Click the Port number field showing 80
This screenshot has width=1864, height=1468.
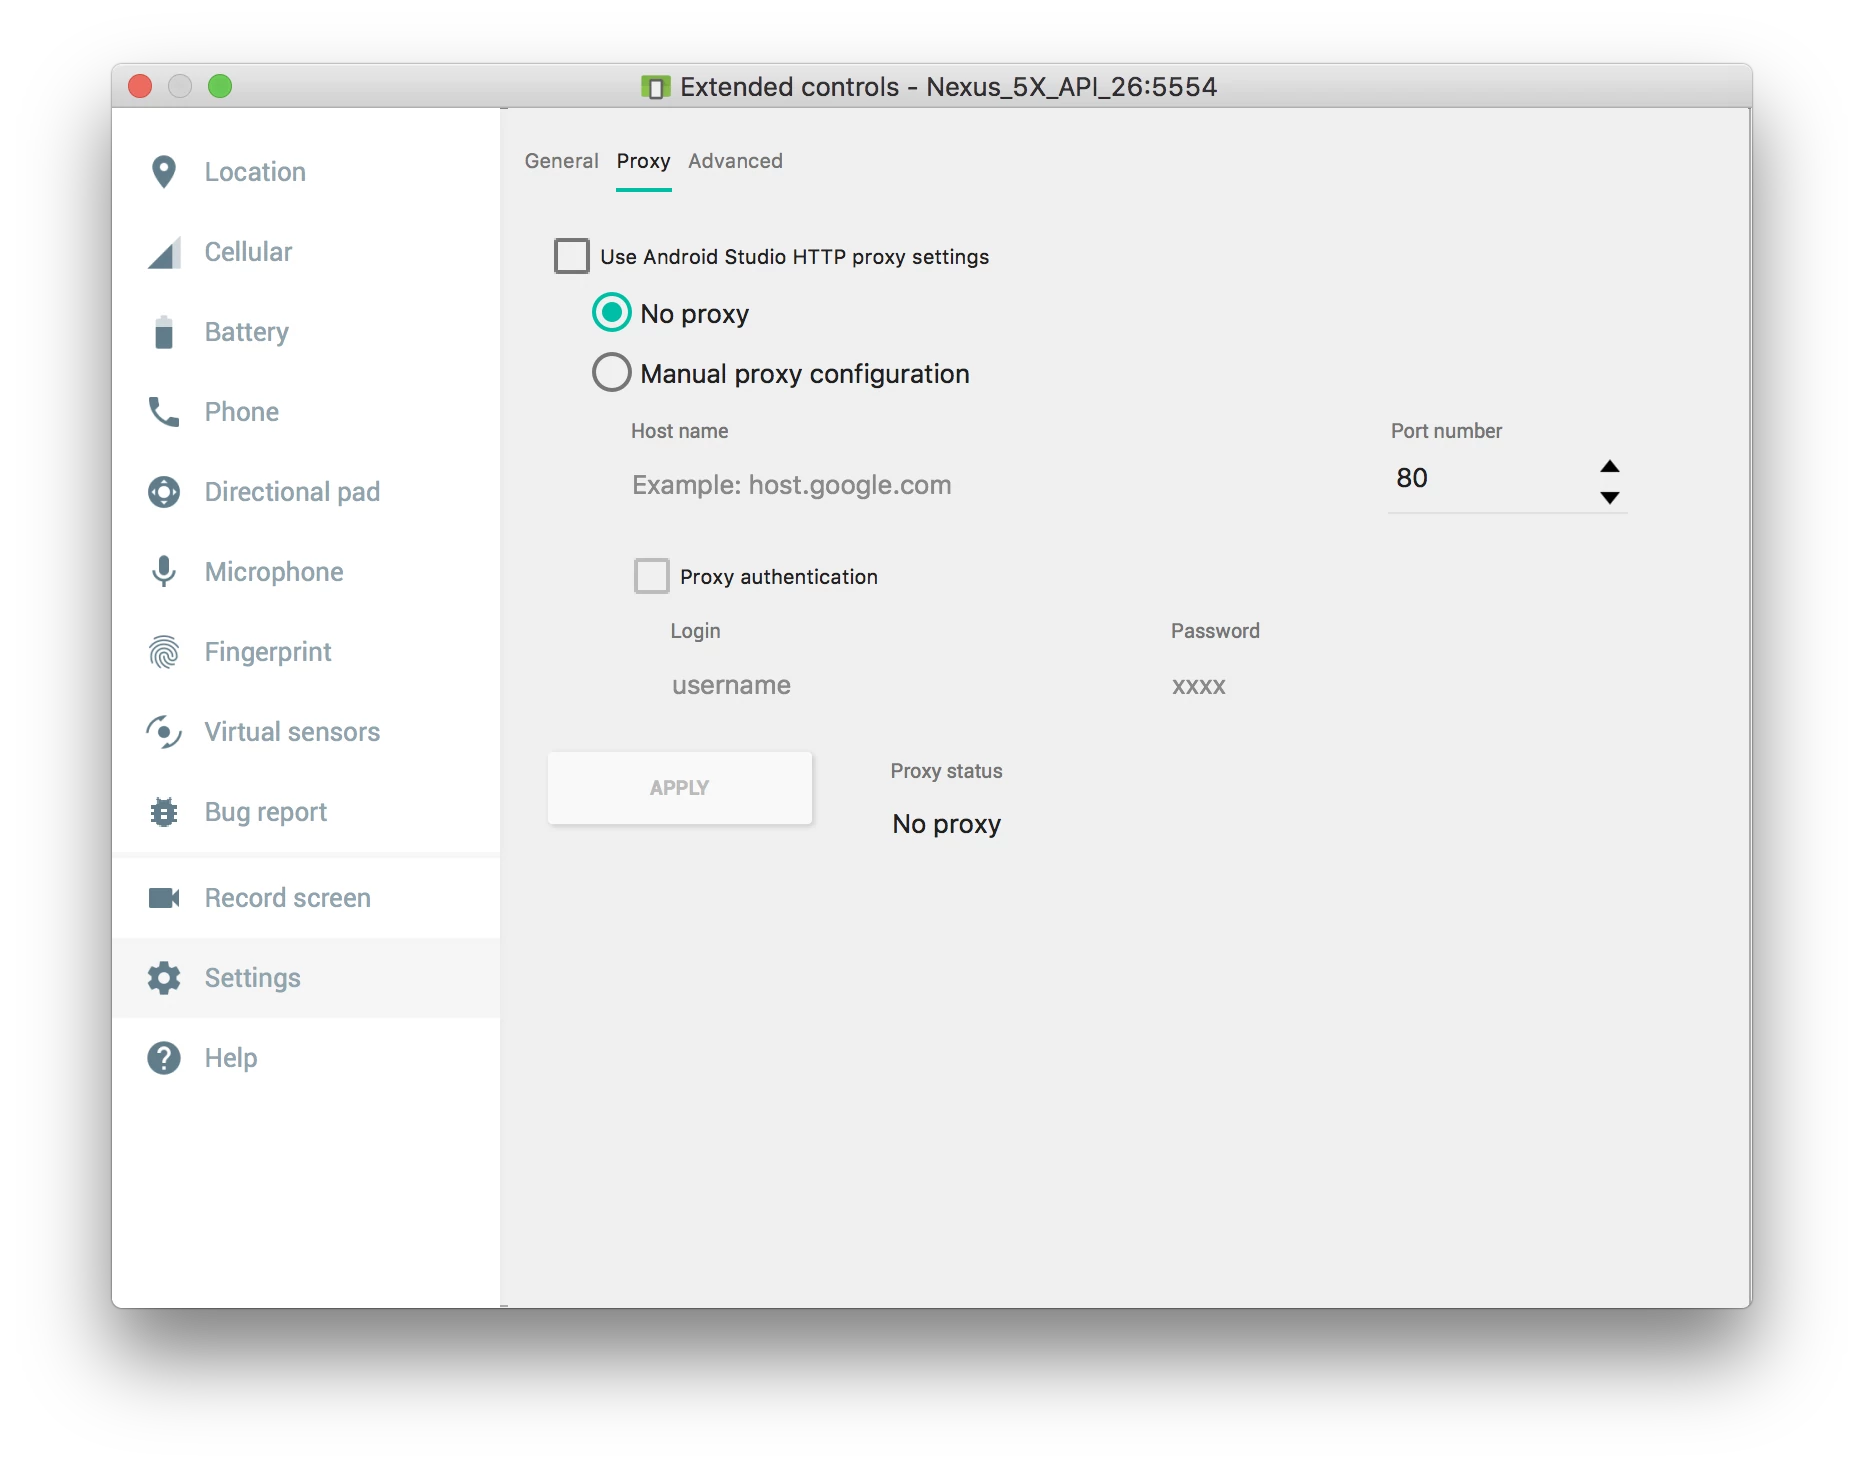(x=1490, y=478)
